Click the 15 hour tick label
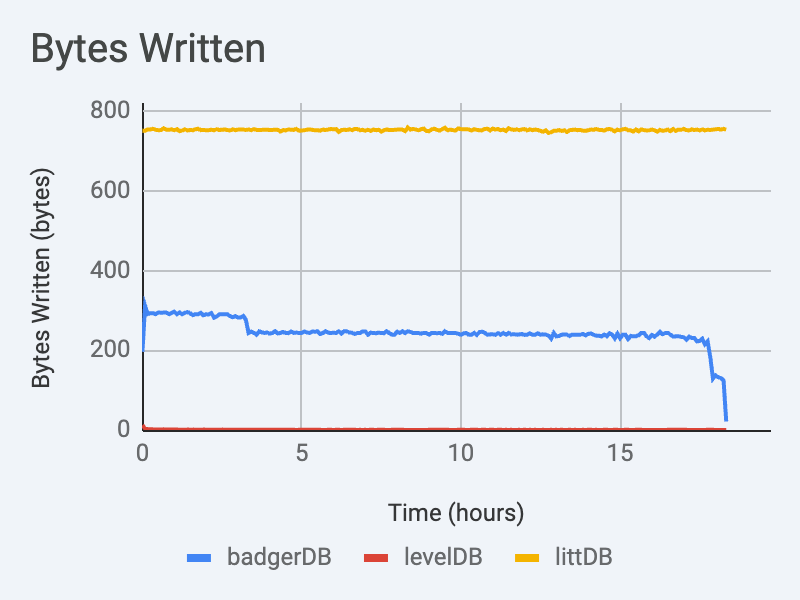800x600 pixels. (x=620, y=453)
